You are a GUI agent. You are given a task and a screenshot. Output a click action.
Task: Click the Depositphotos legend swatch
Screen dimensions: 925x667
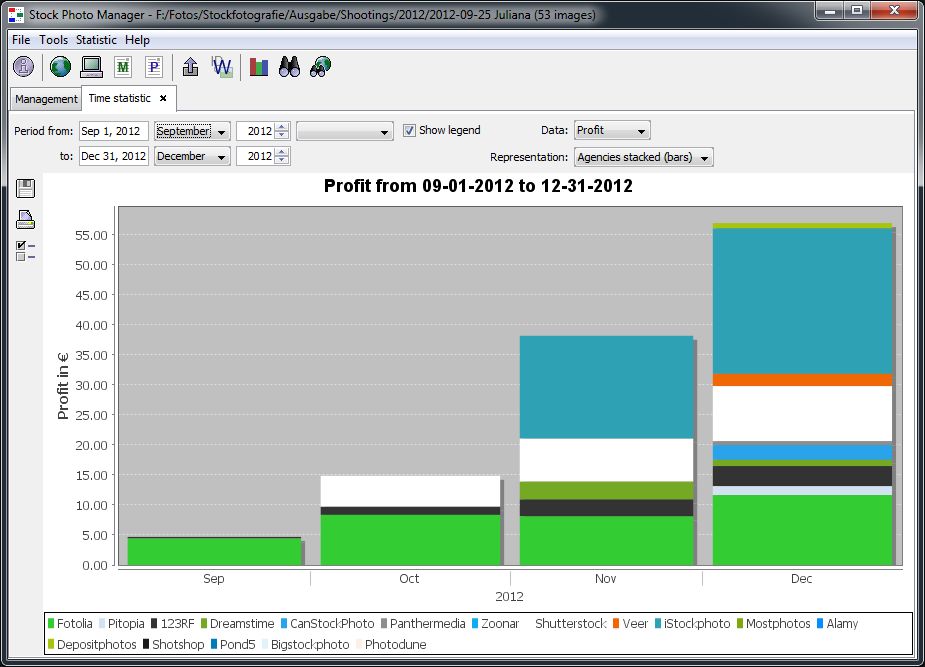[51, 645]
